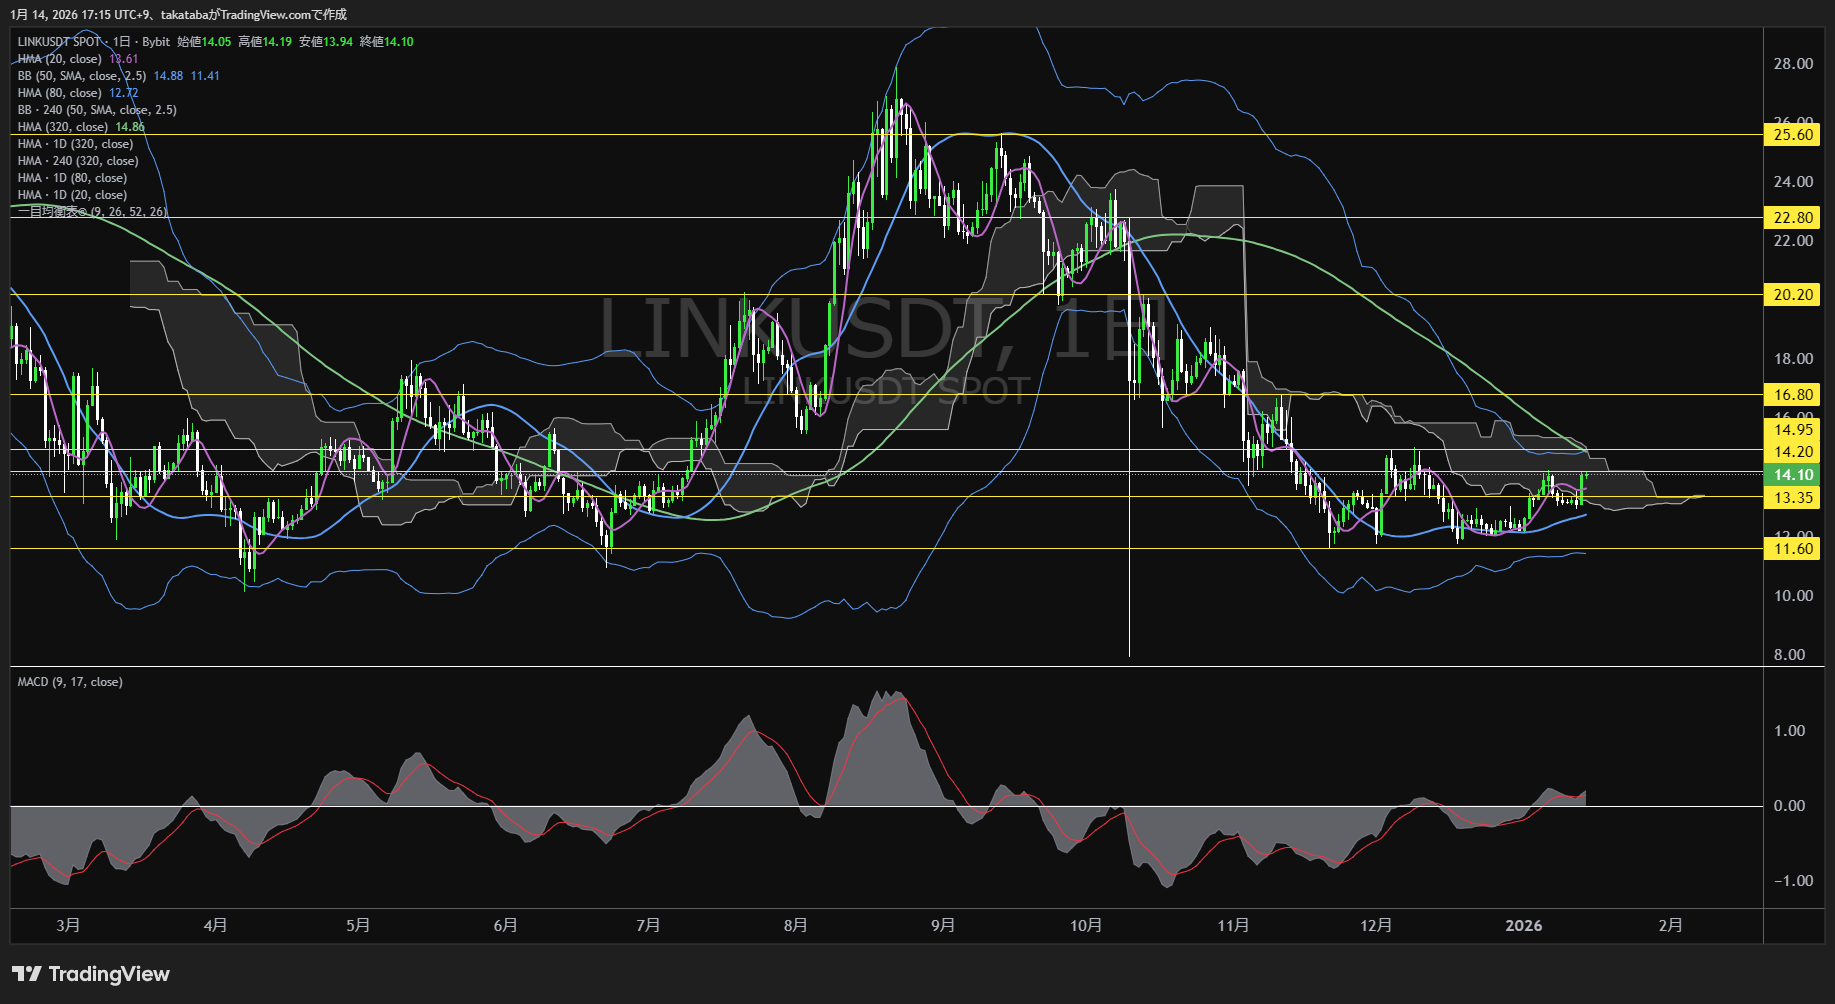Screen dimensions: 1835x1004
Task: Select the HMA (20, close) indicator legend
Action: pyautogui.click(x=60, y=59)
